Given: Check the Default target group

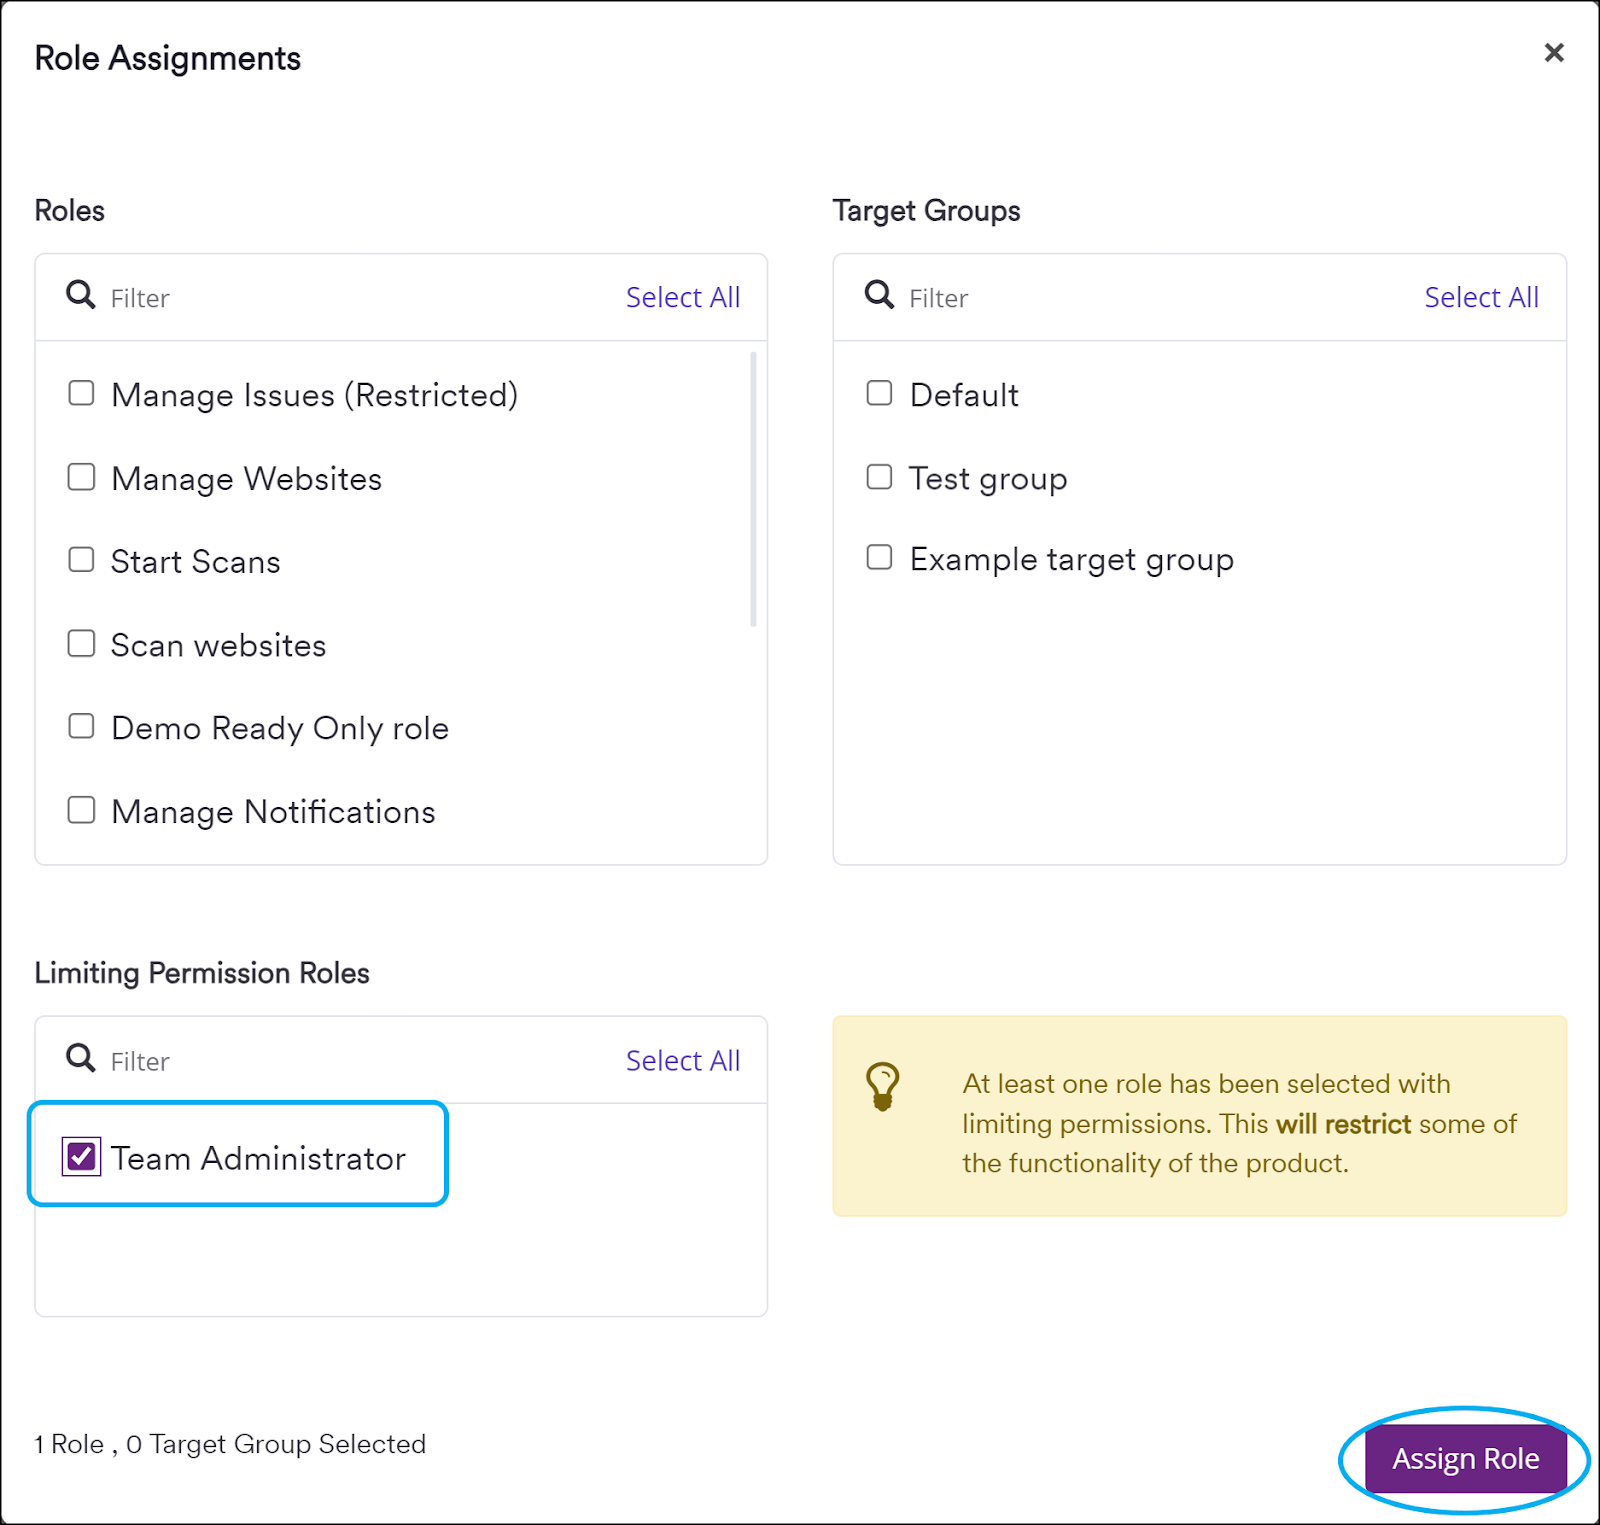Looking at the screenshot, I should (878, 393).
